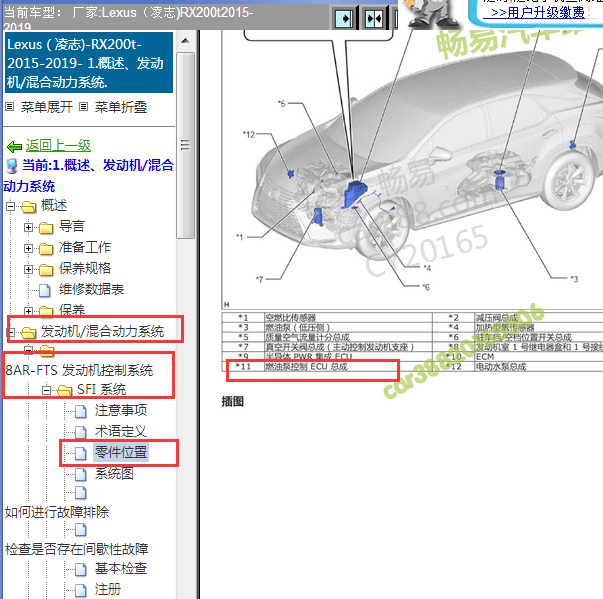
Task: Click the 术语定义 document icon
Action: coord(80,432)
